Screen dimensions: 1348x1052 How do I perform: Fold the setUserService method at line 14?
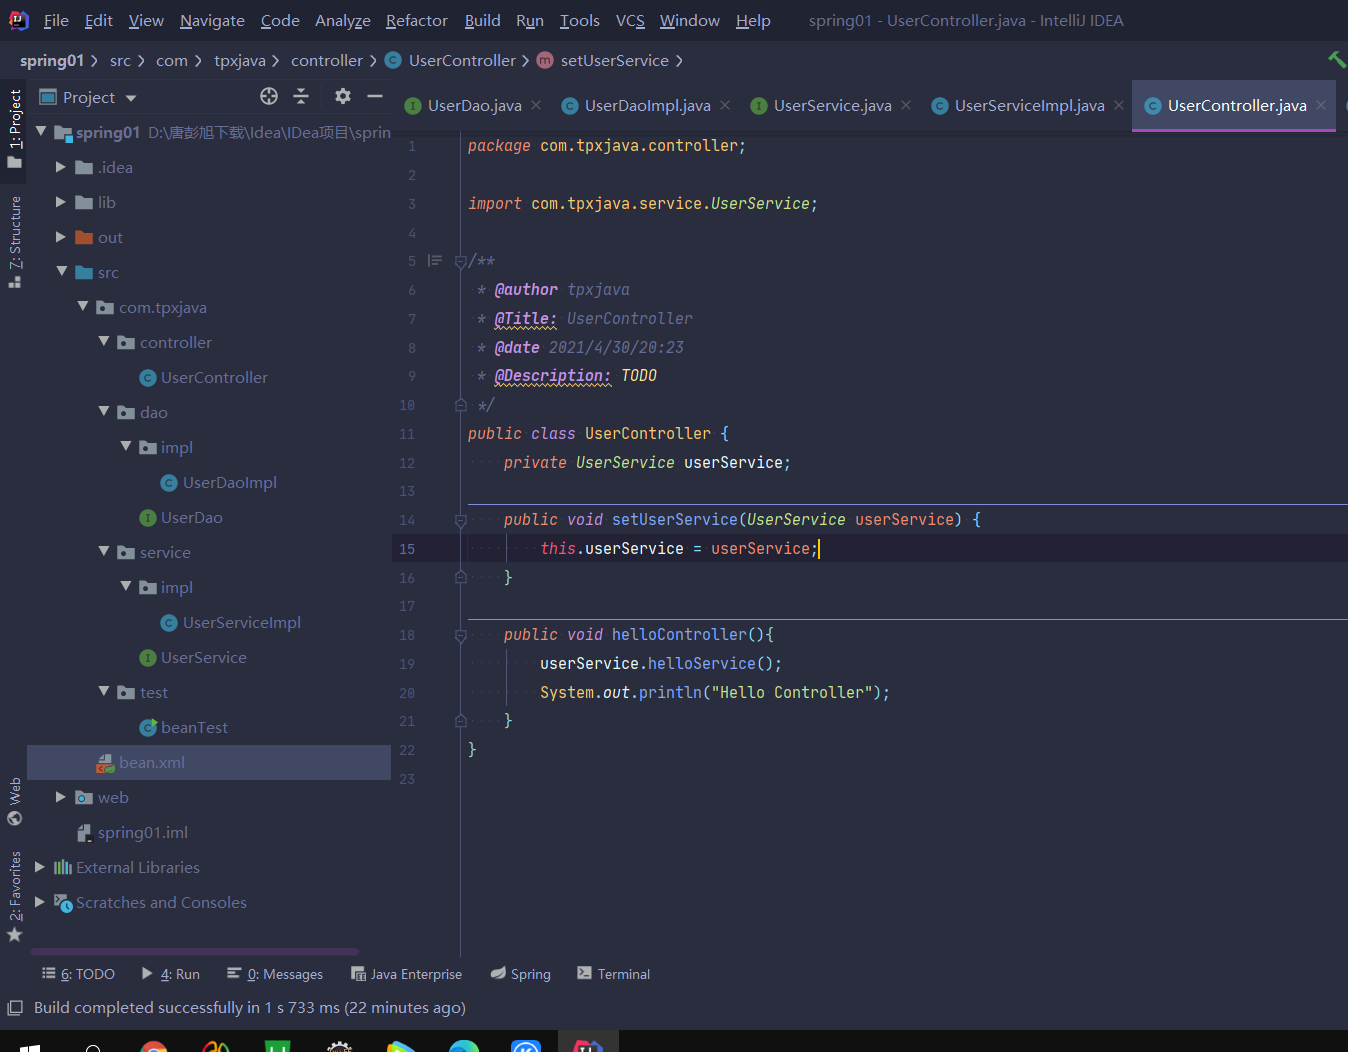(460, 520)
